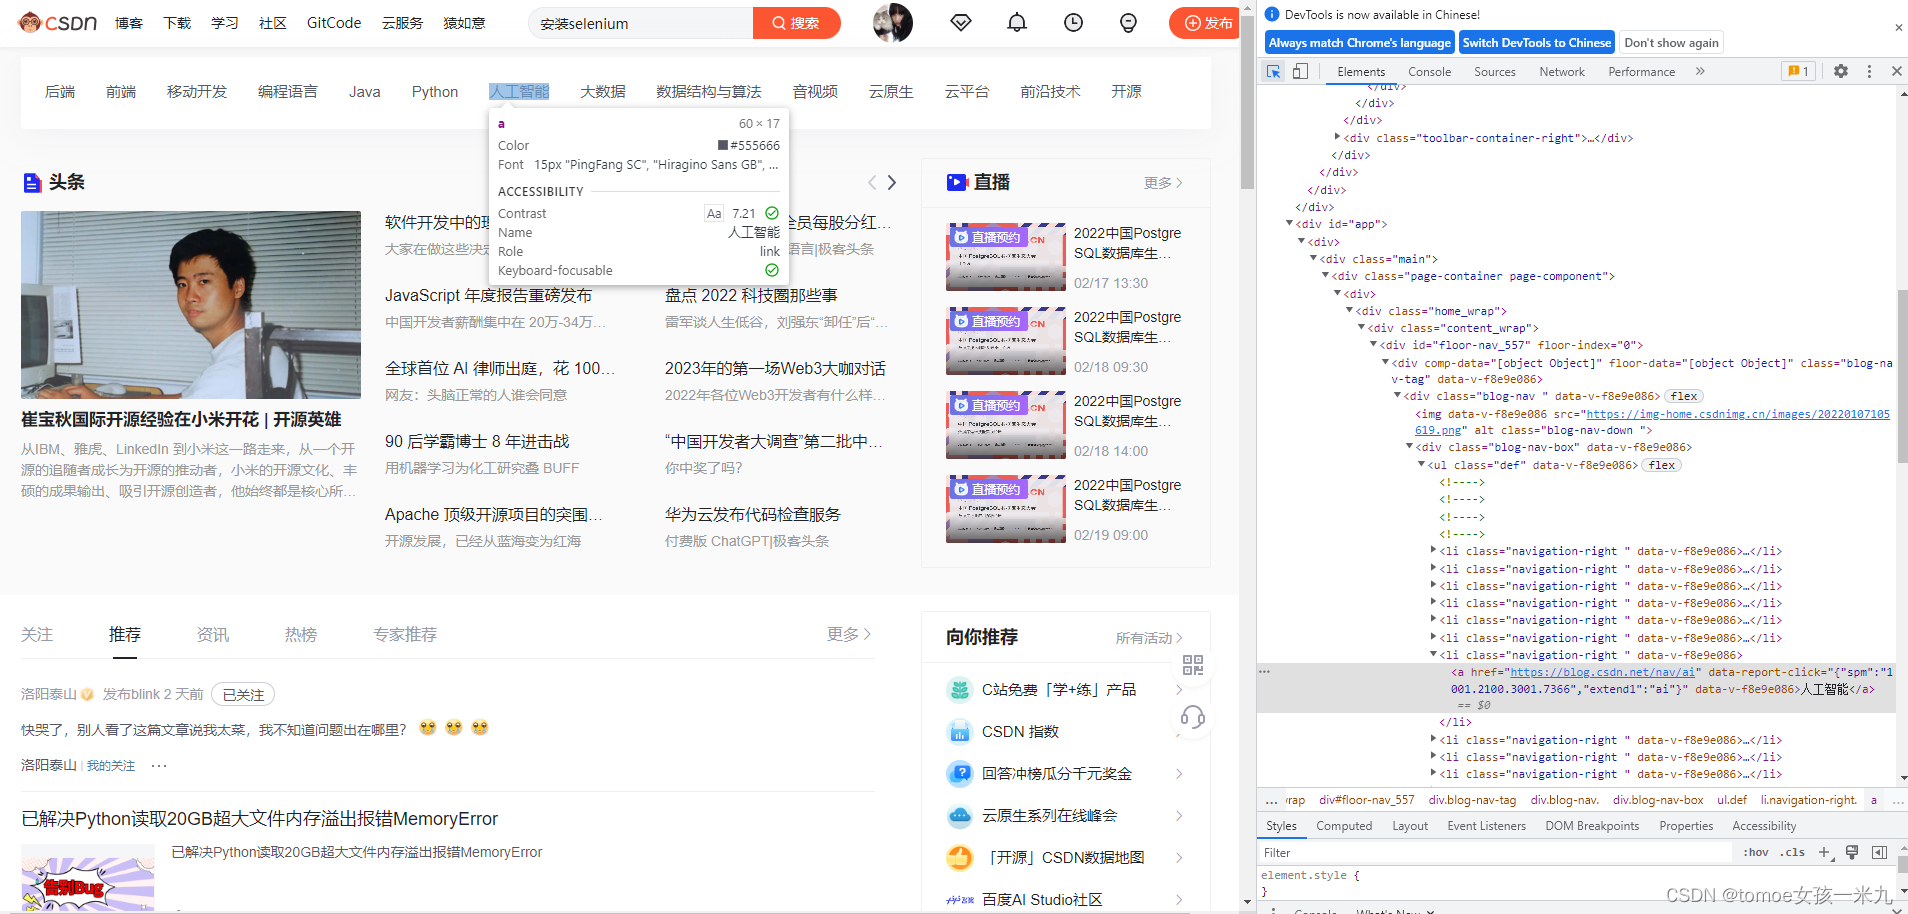Collapse the home_wrap div node
1908x914 pixels.
1349,310
